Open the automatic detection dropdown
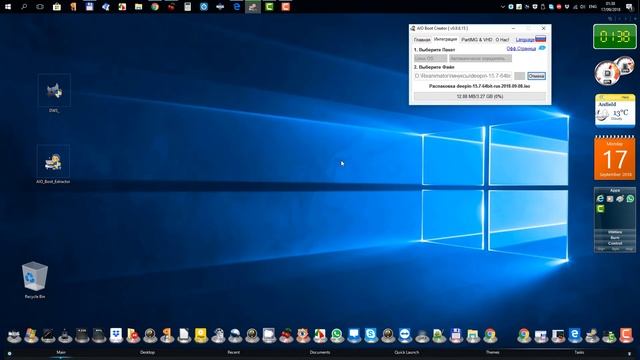640x360 pixels. (480, 58)
